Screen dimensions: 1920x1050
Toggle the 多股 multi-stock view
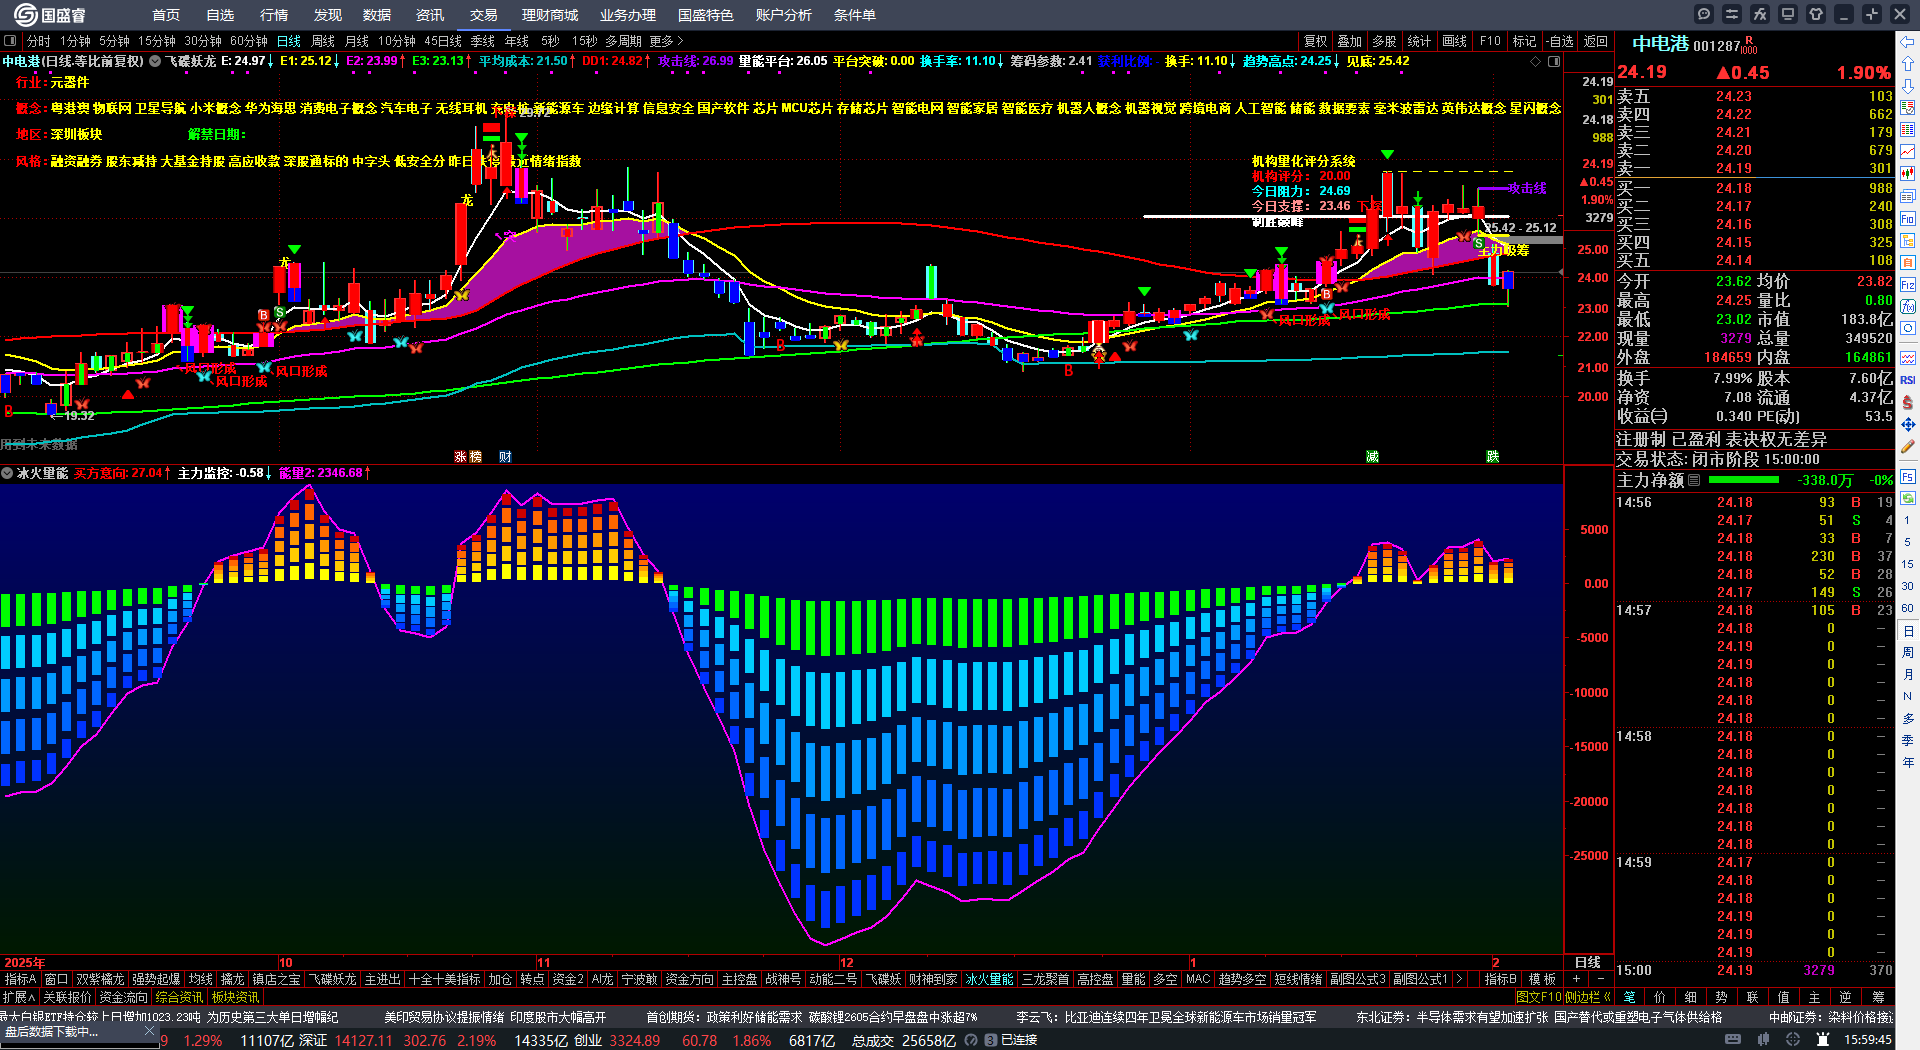click(x=1384, y=41)
